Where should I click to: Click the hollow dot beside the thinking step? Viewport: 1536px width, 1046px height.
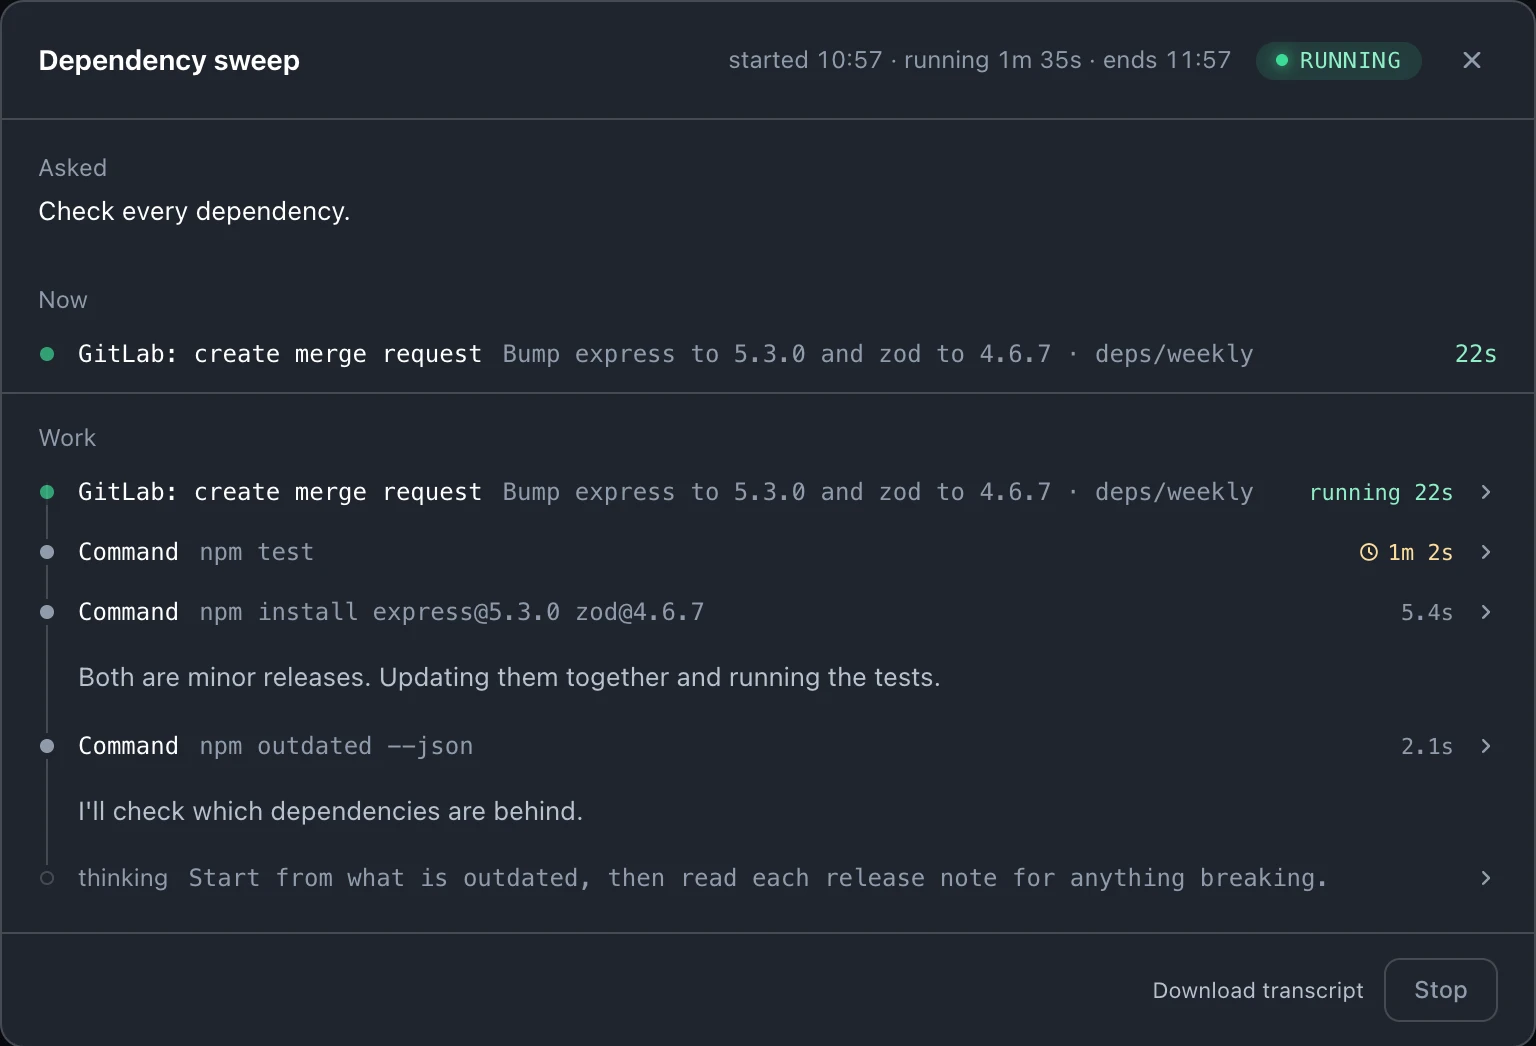pyautogui.click(x=47, y=878)
